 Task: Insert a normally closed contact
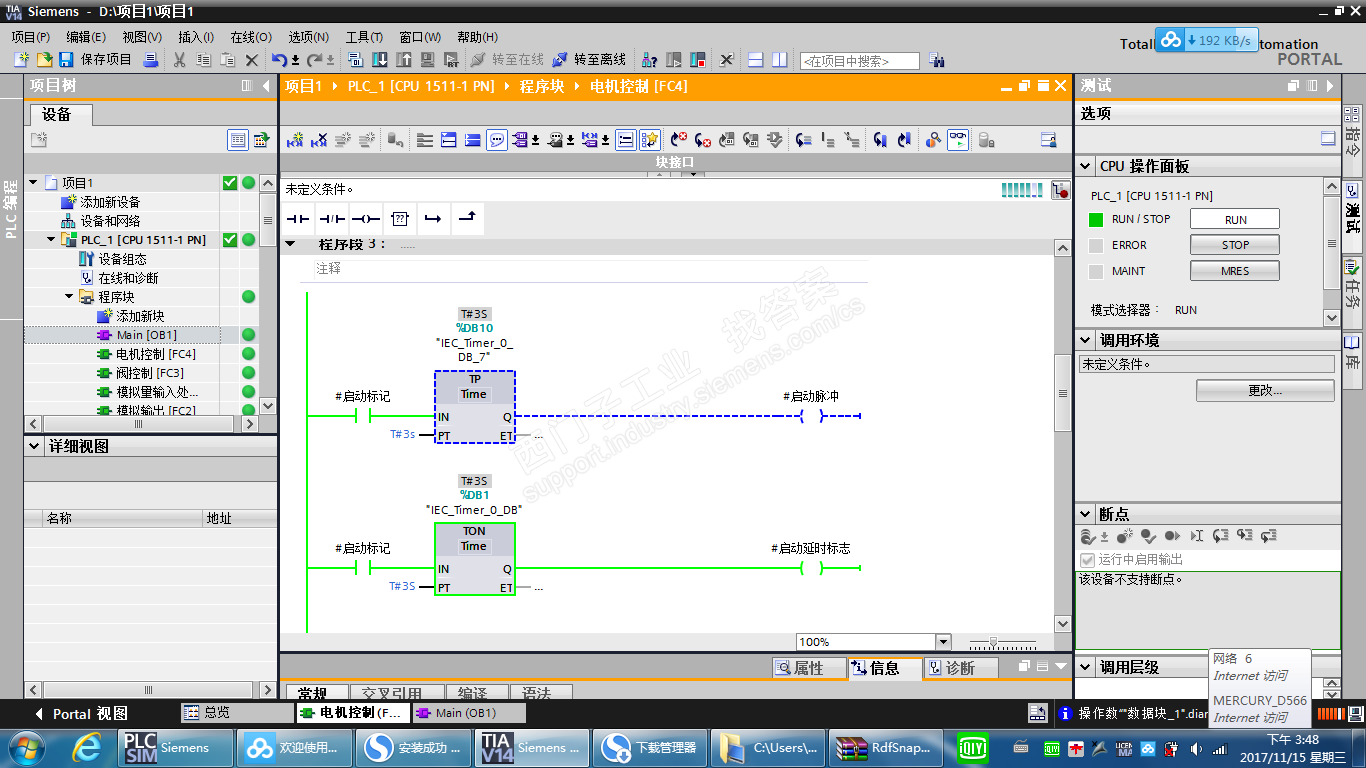332,218
